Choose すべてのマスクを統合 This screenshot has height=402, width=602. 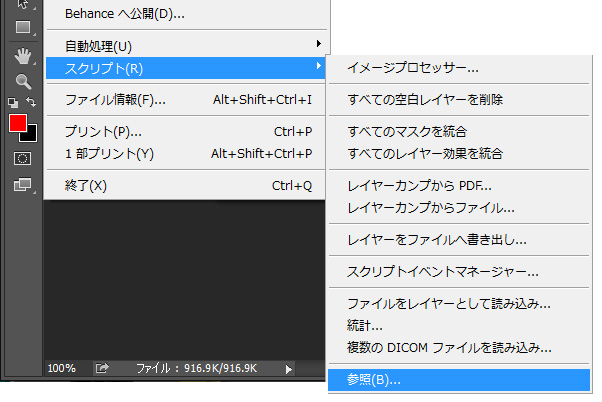pyautogui.click(x=459, y=132)
